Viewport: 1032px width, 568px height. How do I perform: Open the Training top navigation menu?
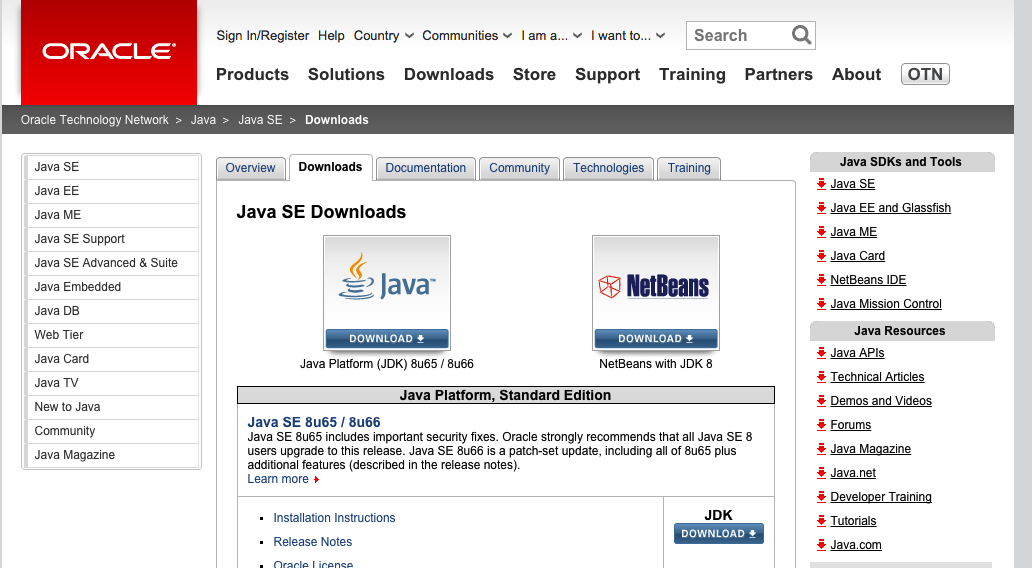click(x=692, y=74)
